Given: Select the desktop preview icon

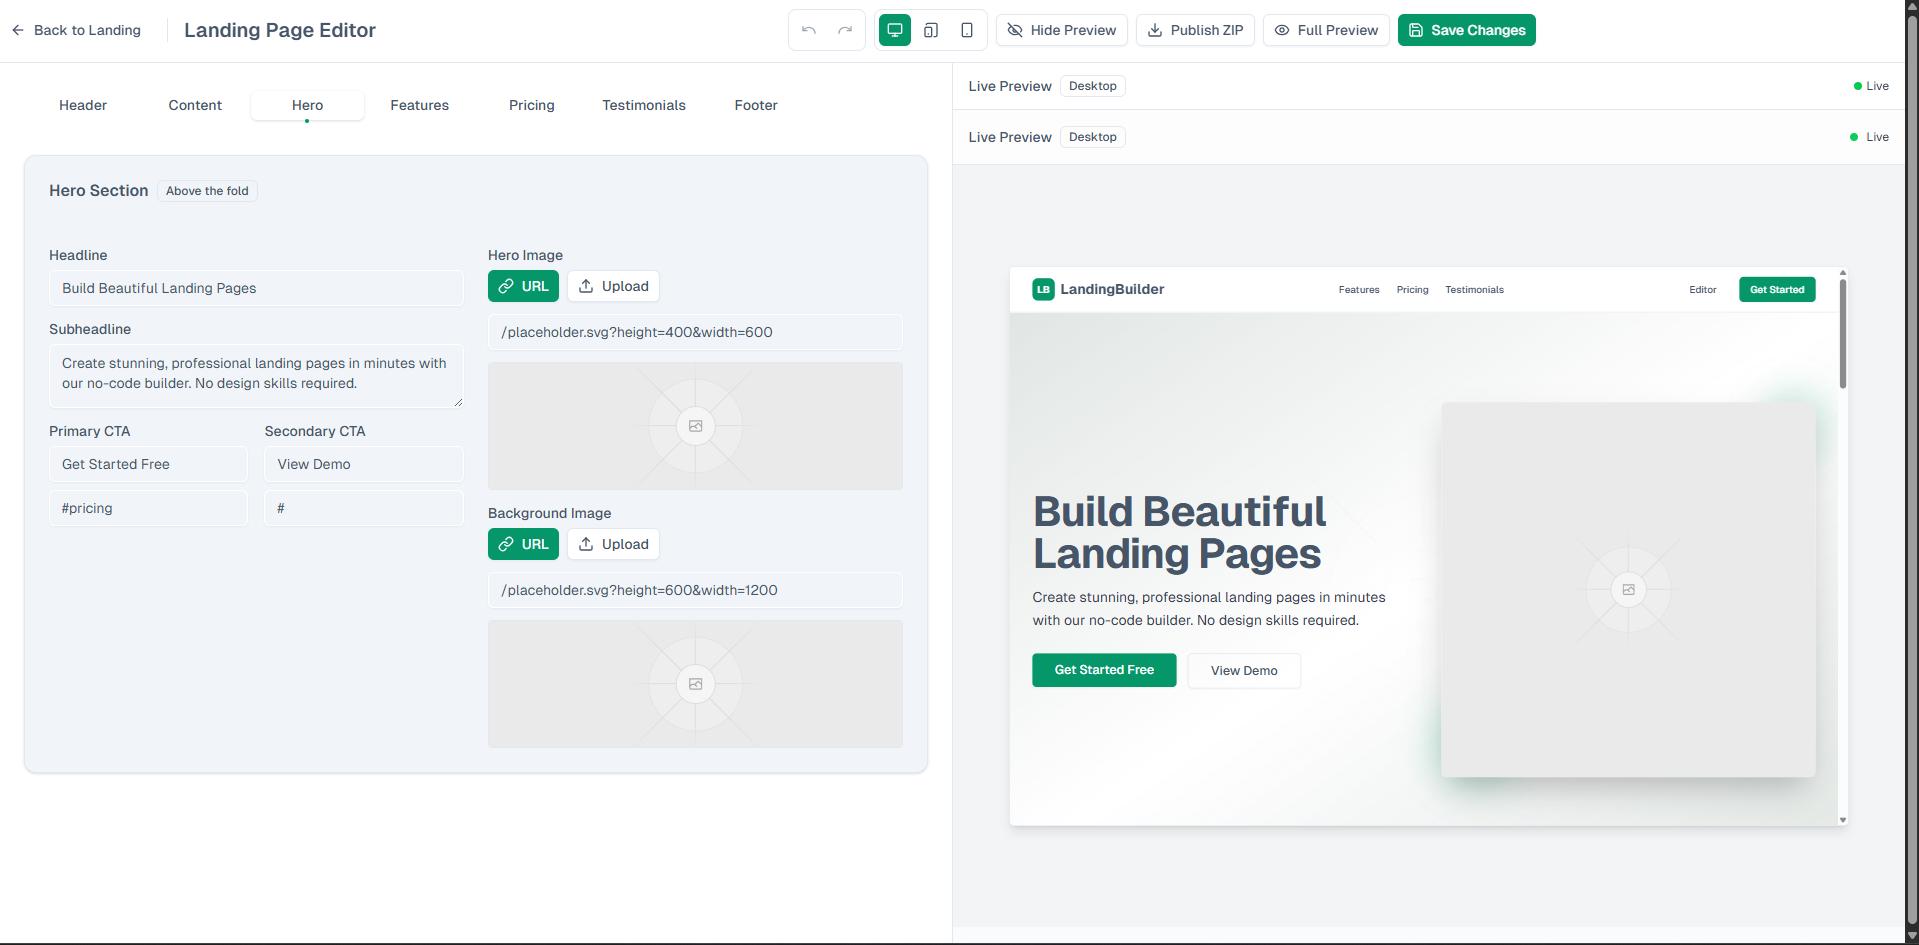Looking at the screenshot, I should 894,30.
